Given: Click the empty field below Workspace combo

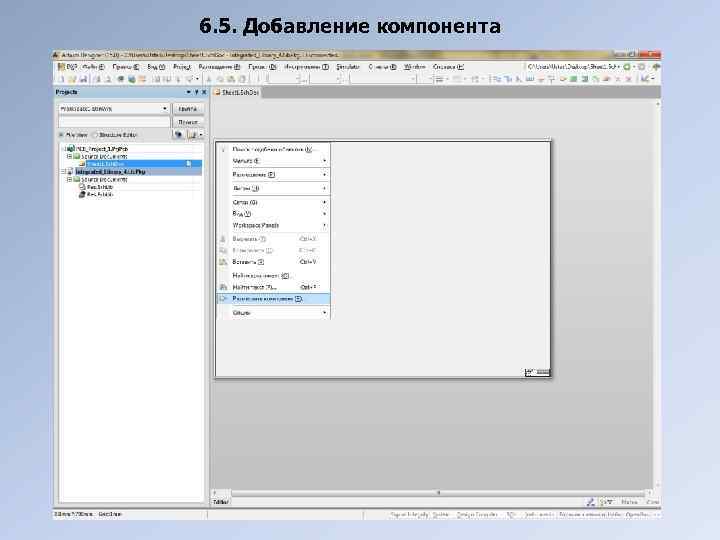Looking at the screenshot, I should 114,122.
